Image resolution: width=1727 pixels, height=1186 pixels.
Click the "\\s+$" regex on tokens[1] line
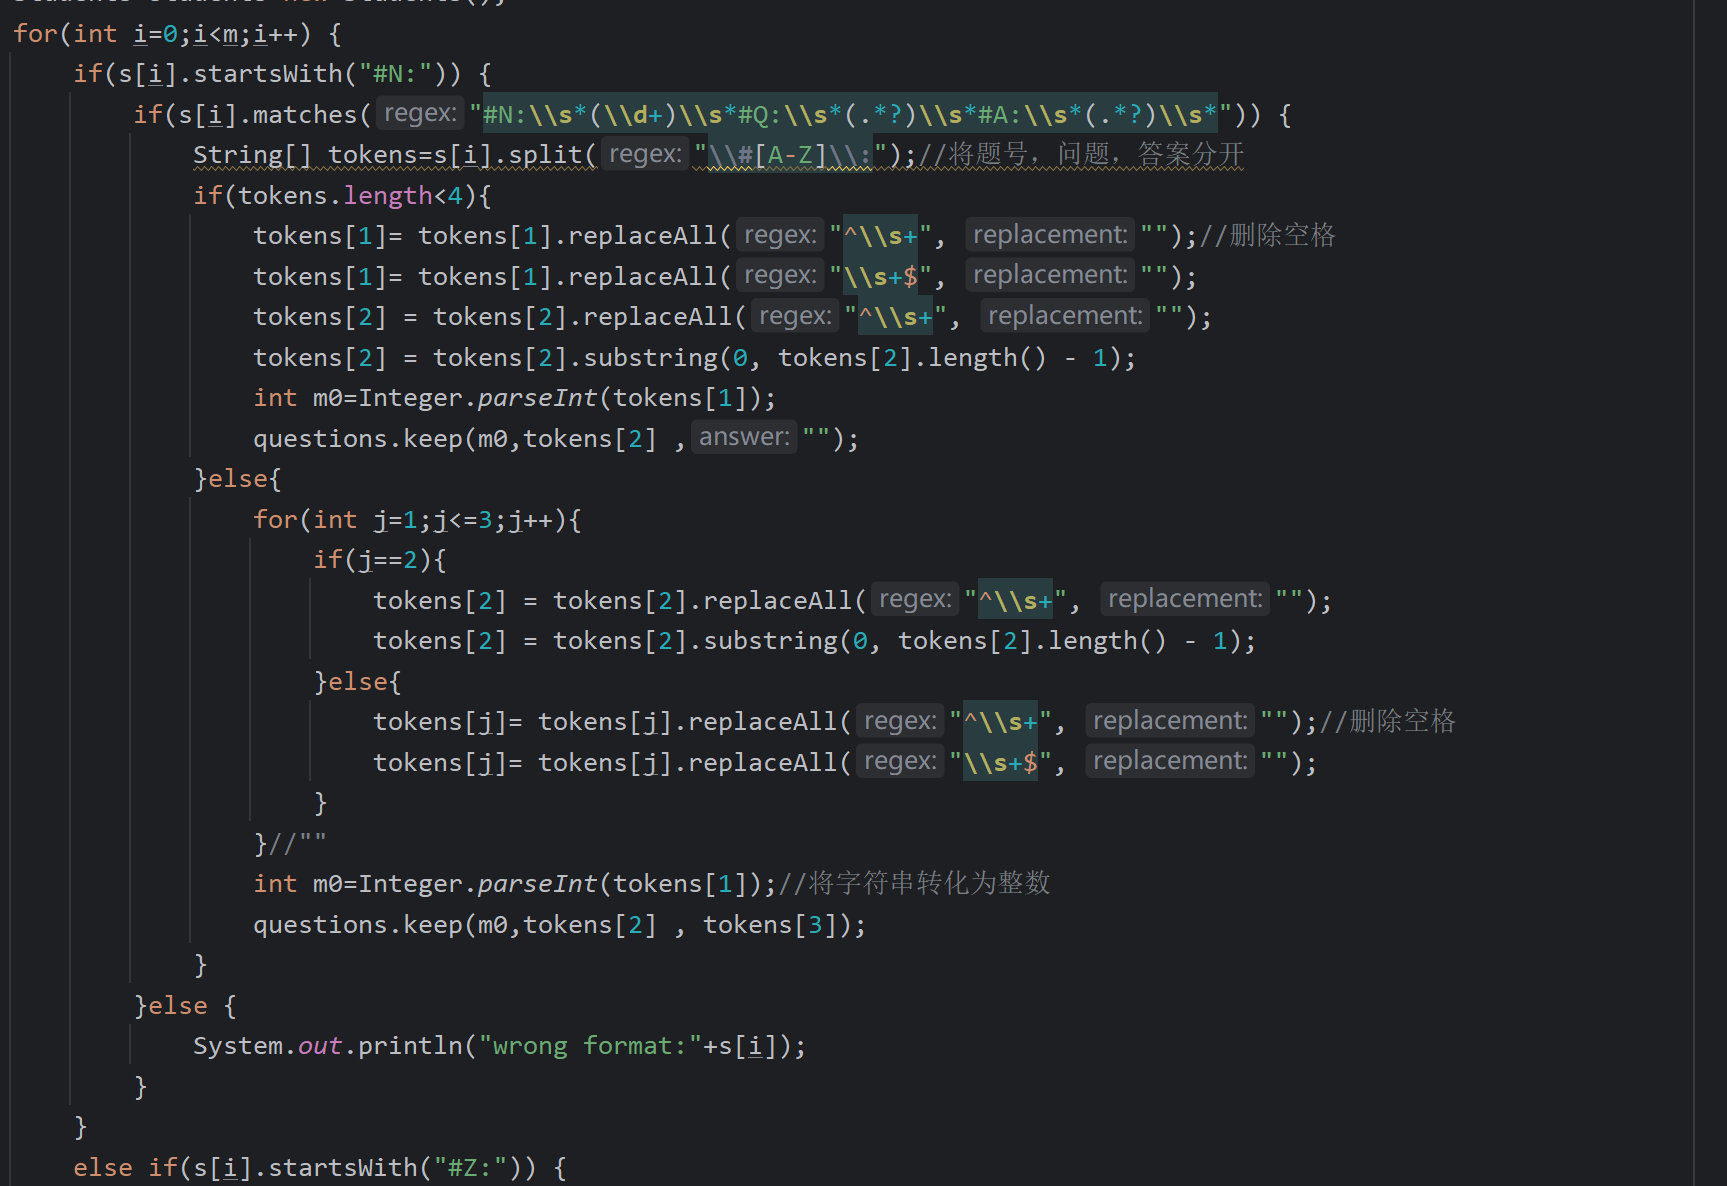[x=880, y=276]
